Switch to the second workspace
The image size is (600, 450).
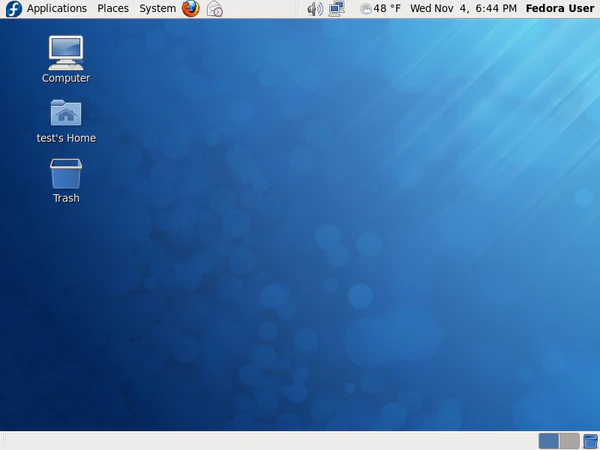coord(569,441)
